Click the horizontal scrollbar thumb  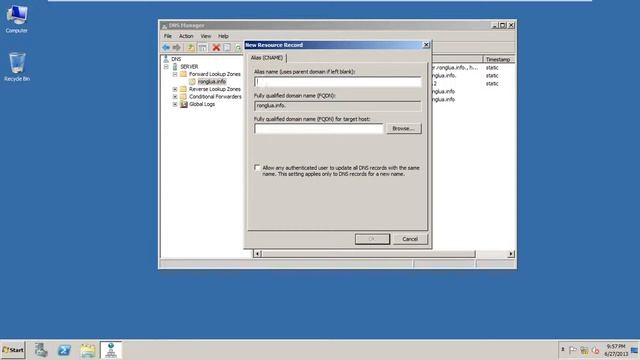coord(368,254)
